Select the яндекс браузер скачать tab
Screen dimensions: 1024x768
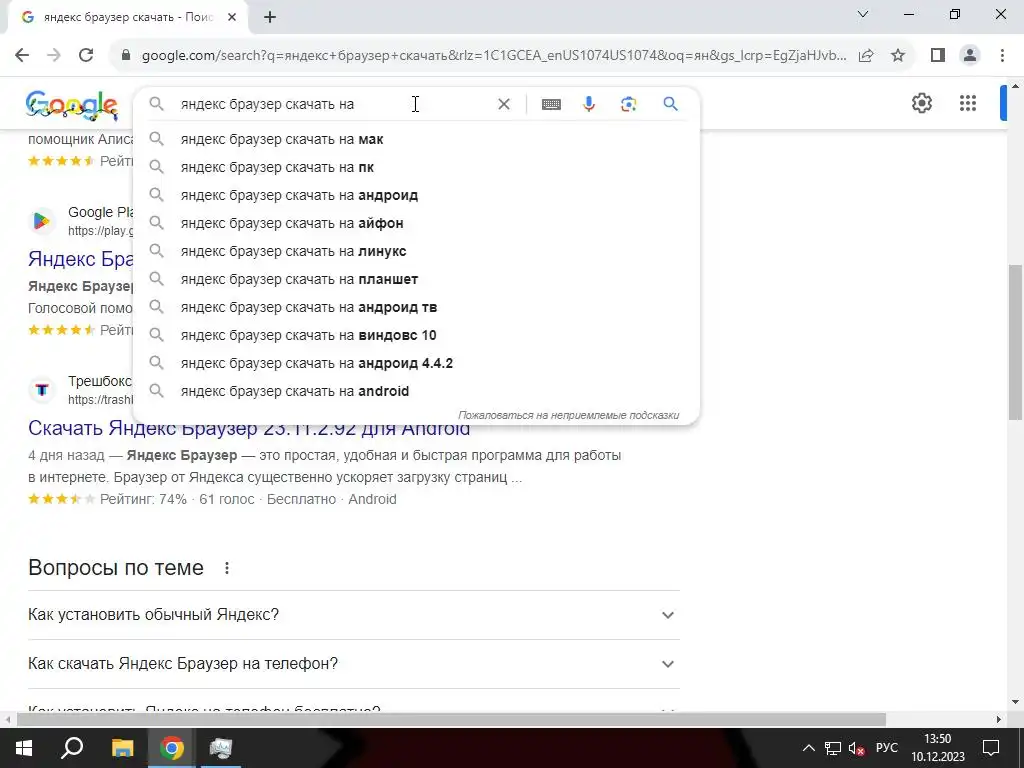tap(129, 17)
